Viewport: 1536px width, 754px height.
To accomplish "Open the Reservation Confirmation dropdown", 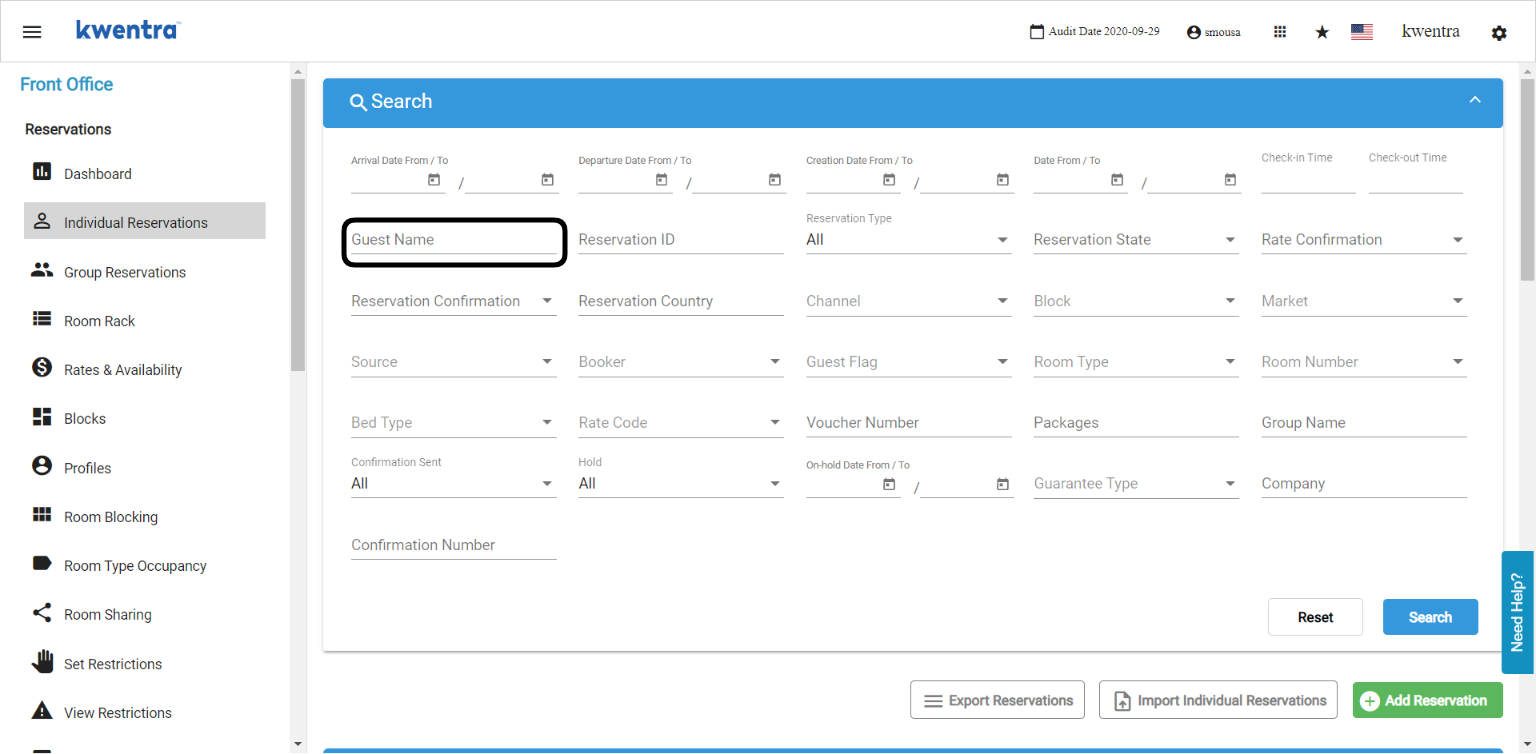I will [x=454, y=301].
